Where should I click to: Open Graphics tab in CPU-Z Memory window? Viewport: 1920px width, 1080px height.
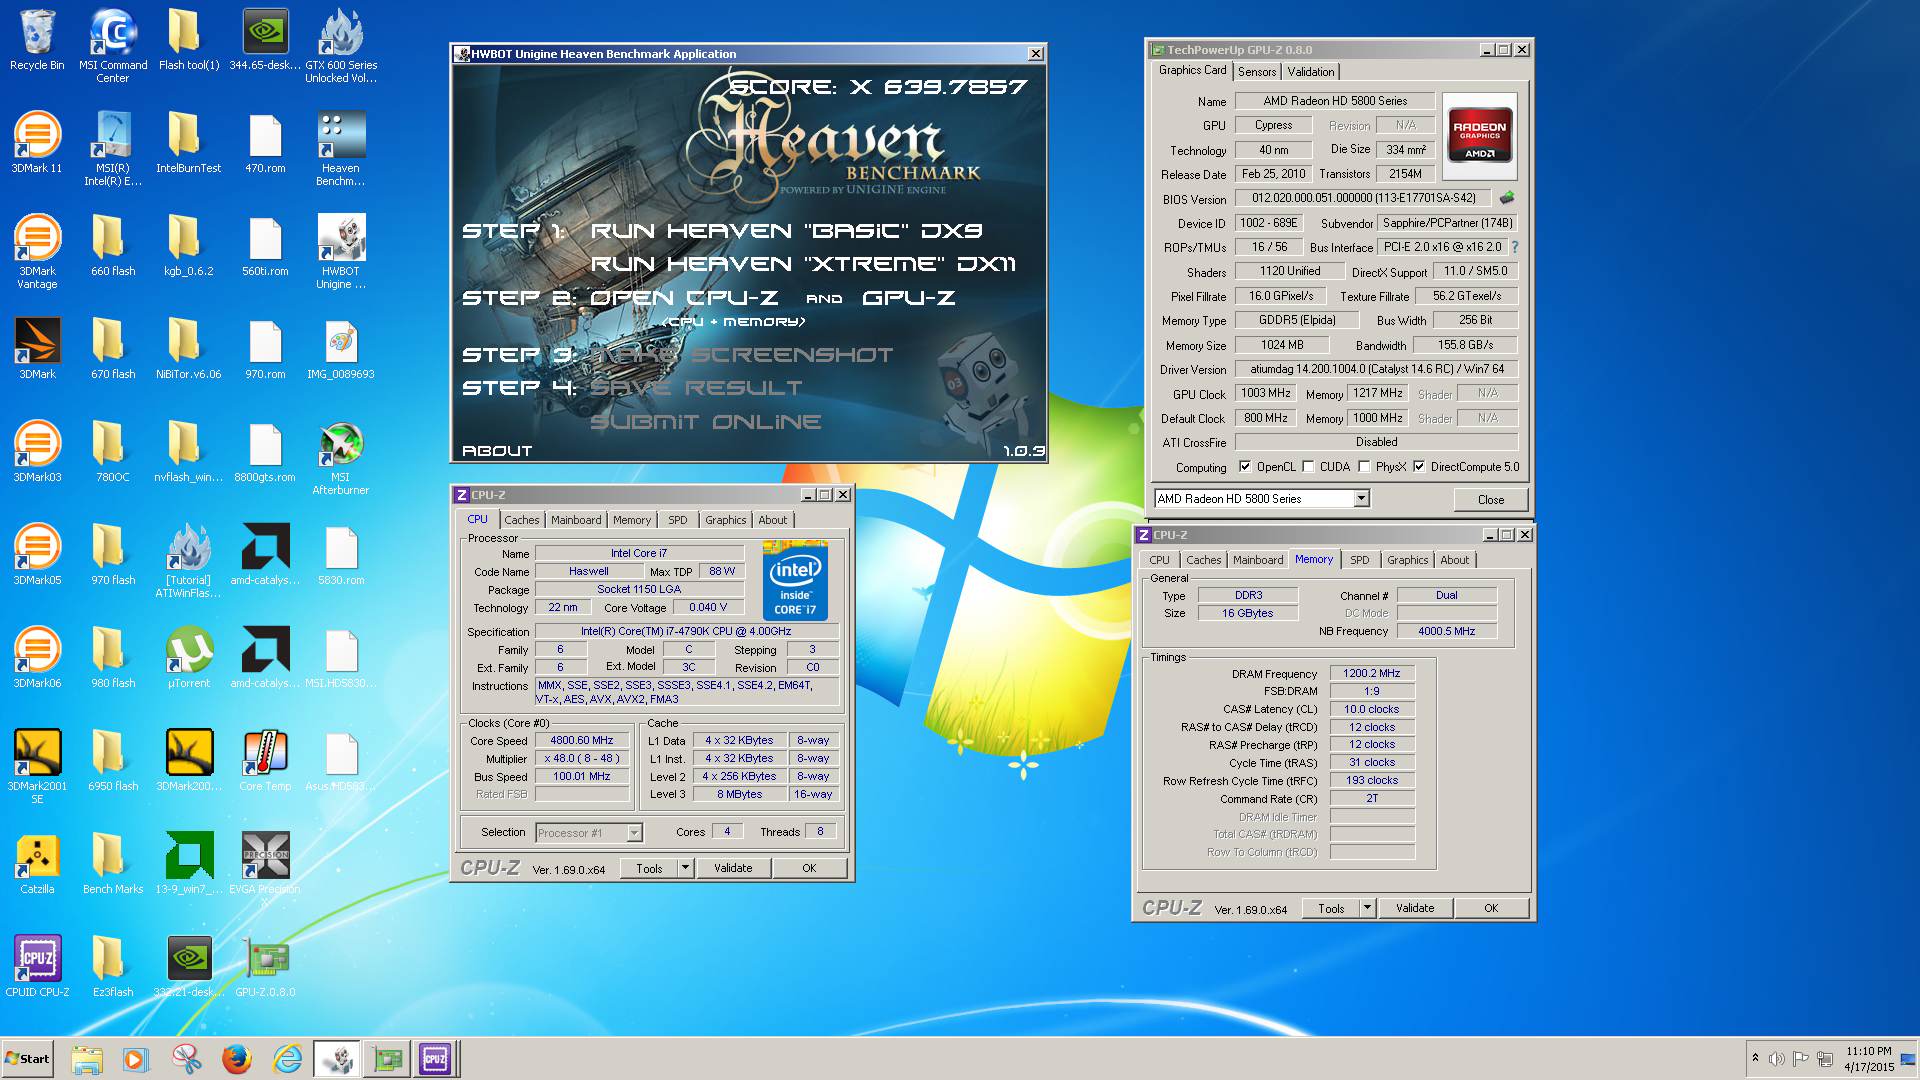tap(1407, 560)
